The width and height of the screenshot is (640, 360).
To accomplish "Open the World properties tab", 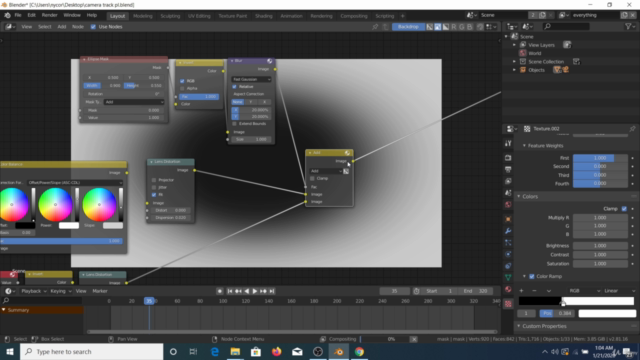I will pyautogui.click(x=508, y=204).
